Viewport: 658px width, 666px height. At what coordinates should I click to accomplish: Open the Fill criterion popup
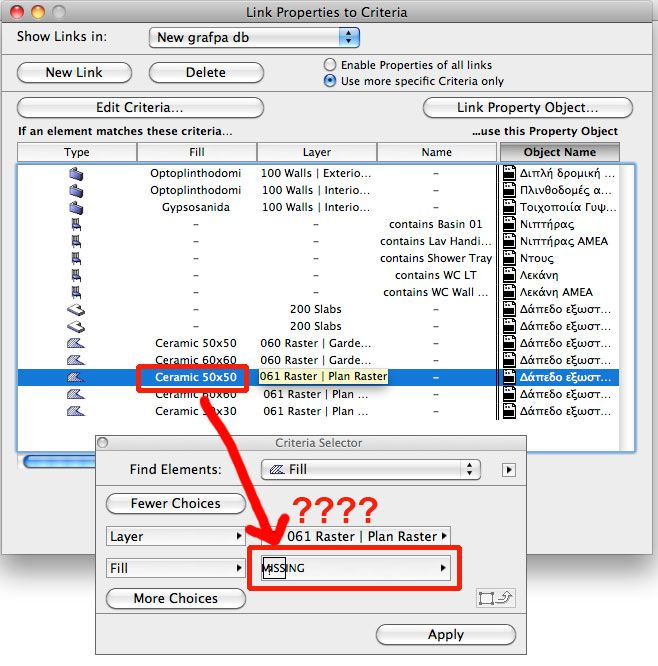tap(175, 568)
